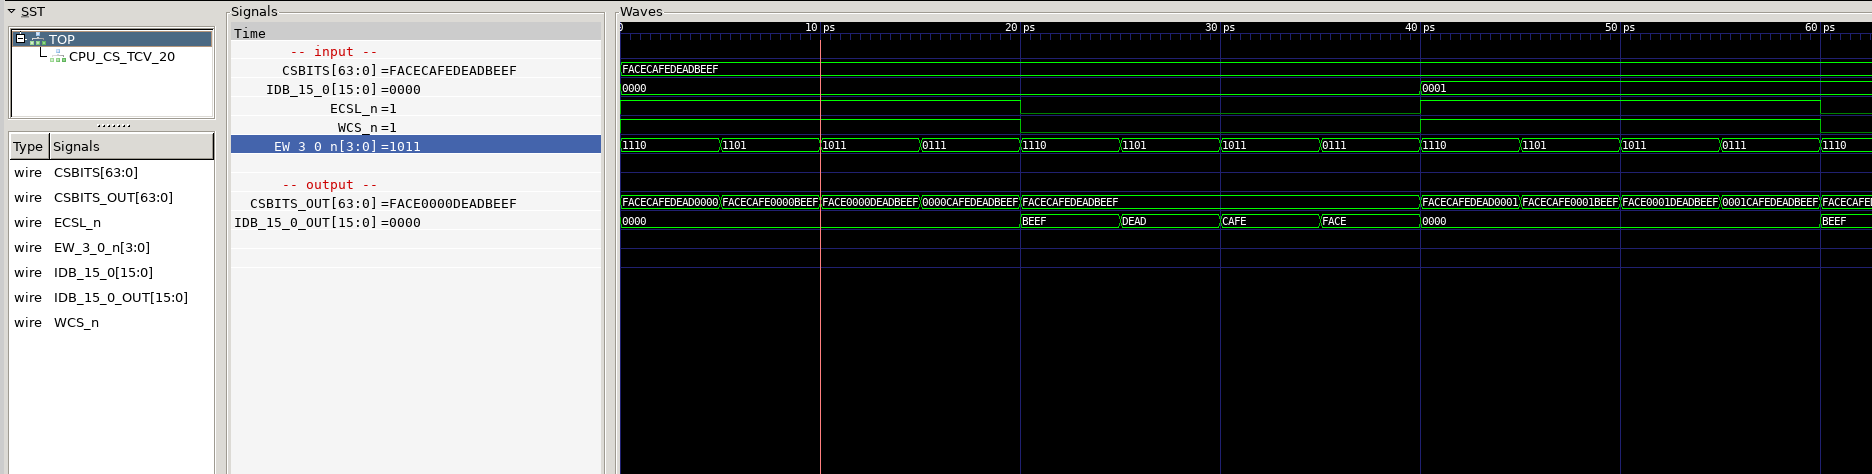Click the 0001CAFEDEADBEEF waveform segment
The width and height of the screenshot is (1872, 474).
(x=1770, y=202)
